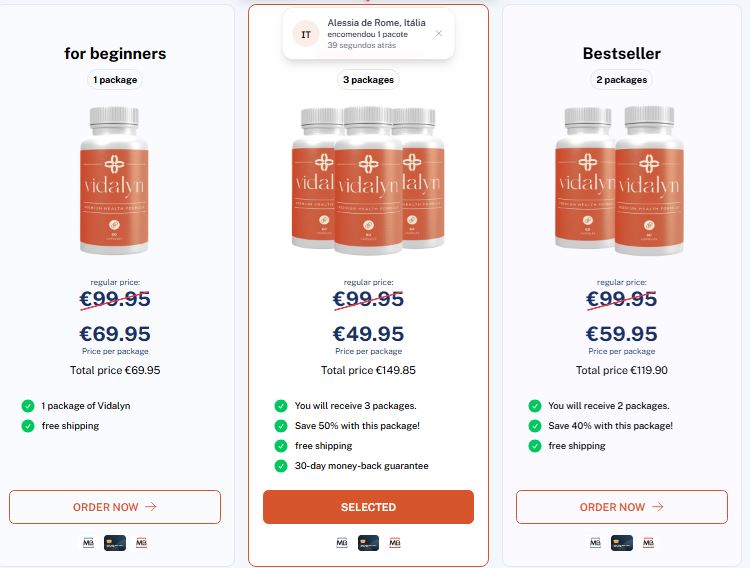Click the check beside 'Save 50% with this package!'
The width and height of the screenshot is (750, 568).
pos(281,426)
